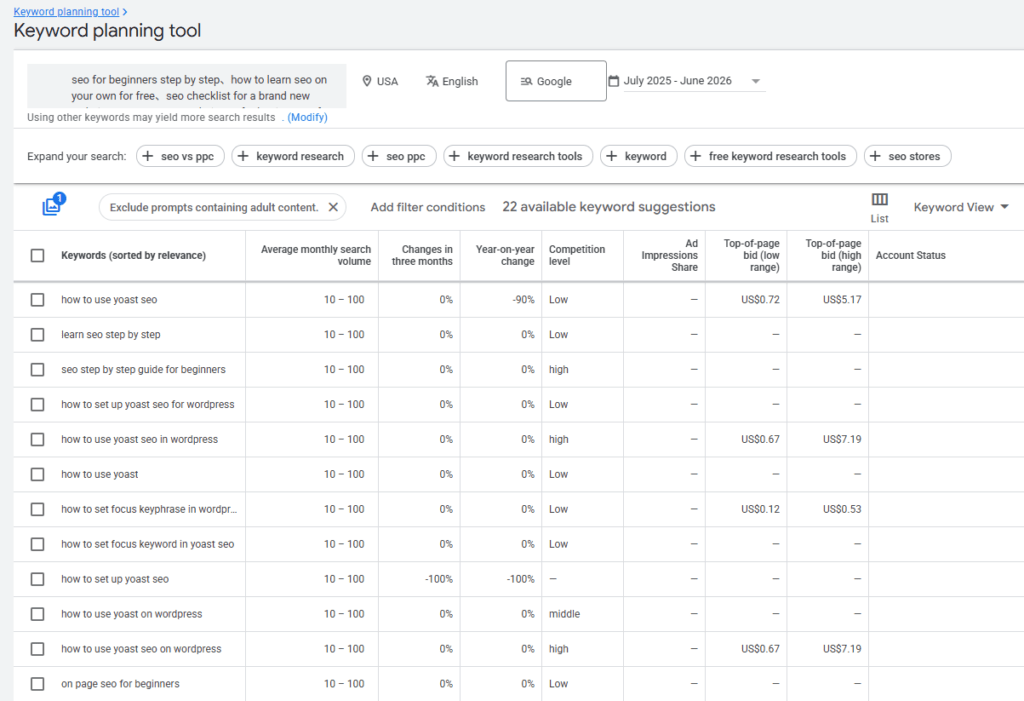This screenshot has width=1024, height=701.
Task: Check the 'learn seo step by step' row
Action: coord(38,334)
